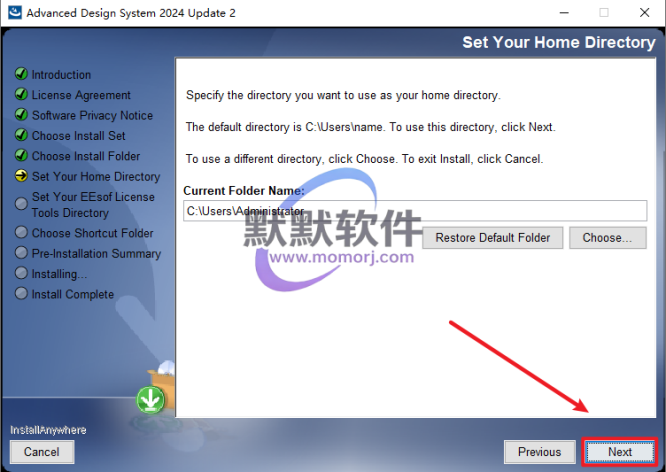Click the green download arrow installer icon

150,400
